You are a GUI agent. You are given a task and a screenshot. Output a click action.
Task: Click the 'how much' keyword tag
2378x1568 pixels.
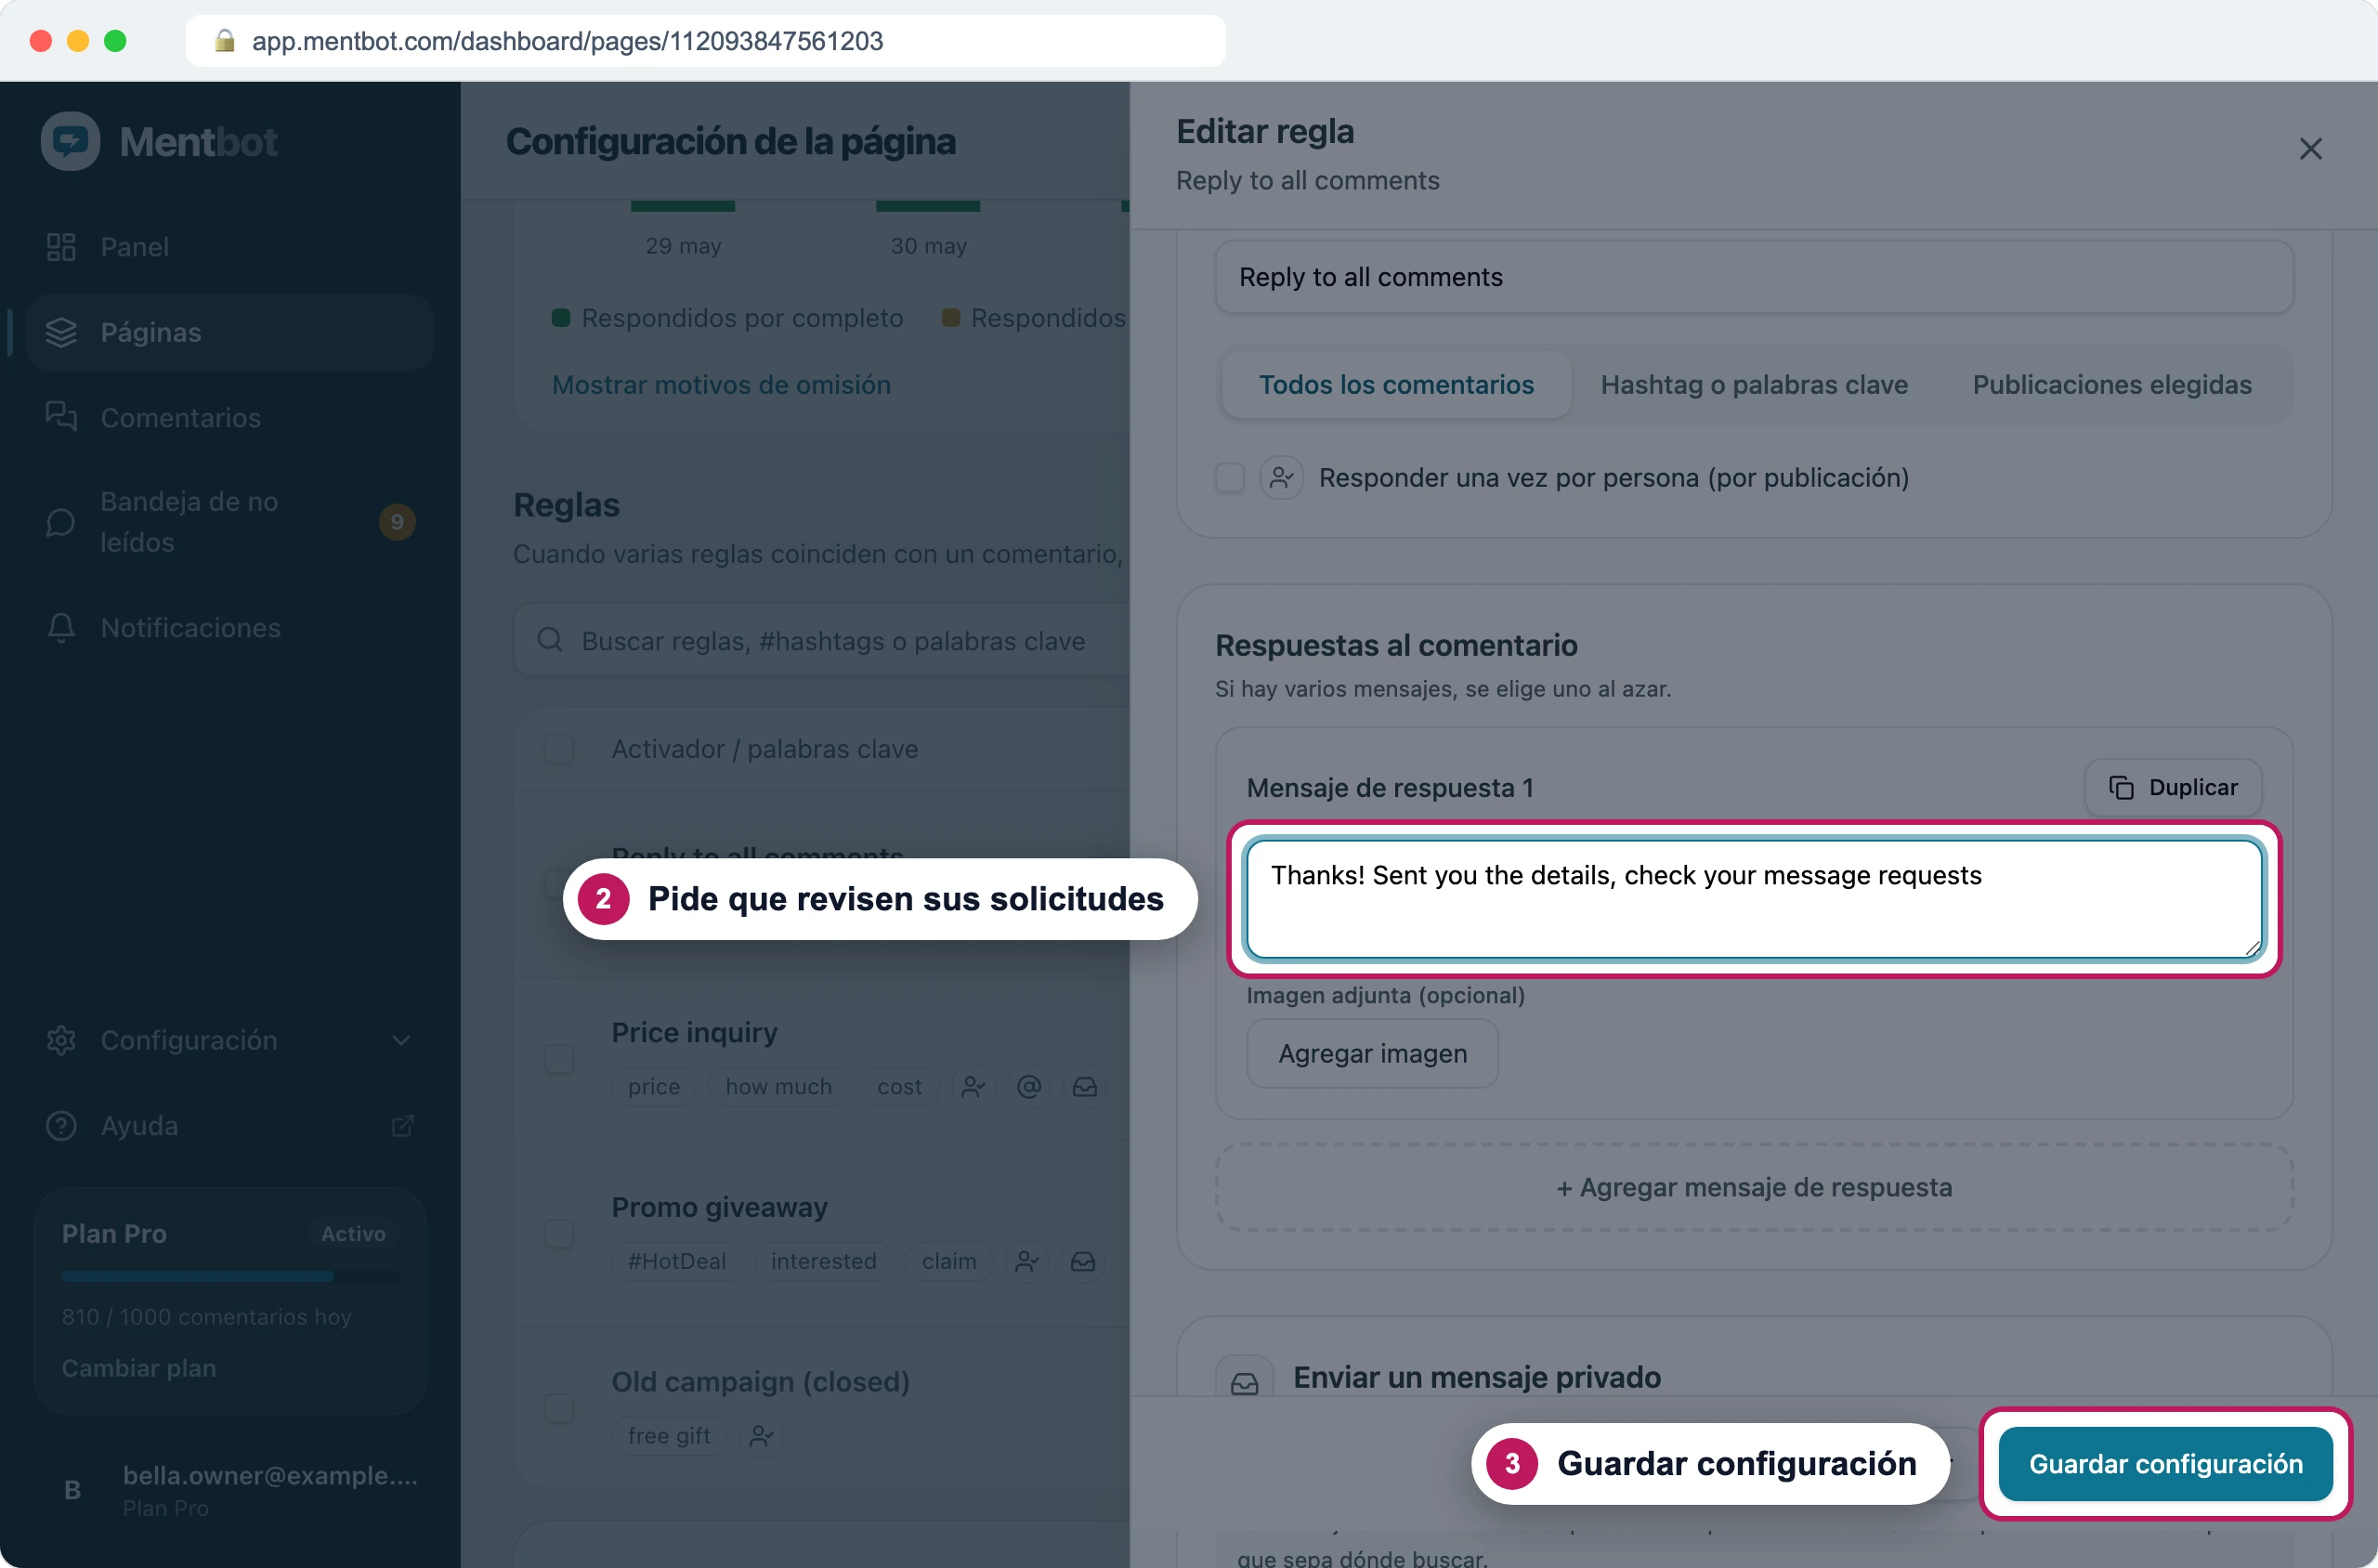click(x=778, y=1087)
